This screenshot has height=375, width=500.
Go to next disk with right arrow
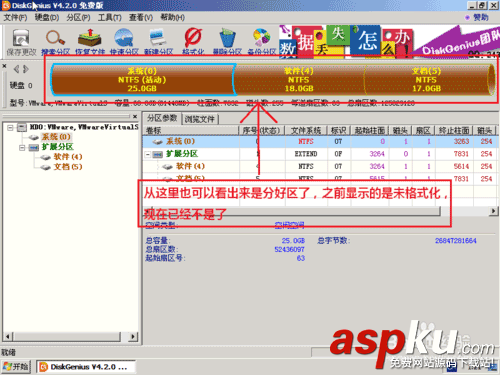coord(26,69)
